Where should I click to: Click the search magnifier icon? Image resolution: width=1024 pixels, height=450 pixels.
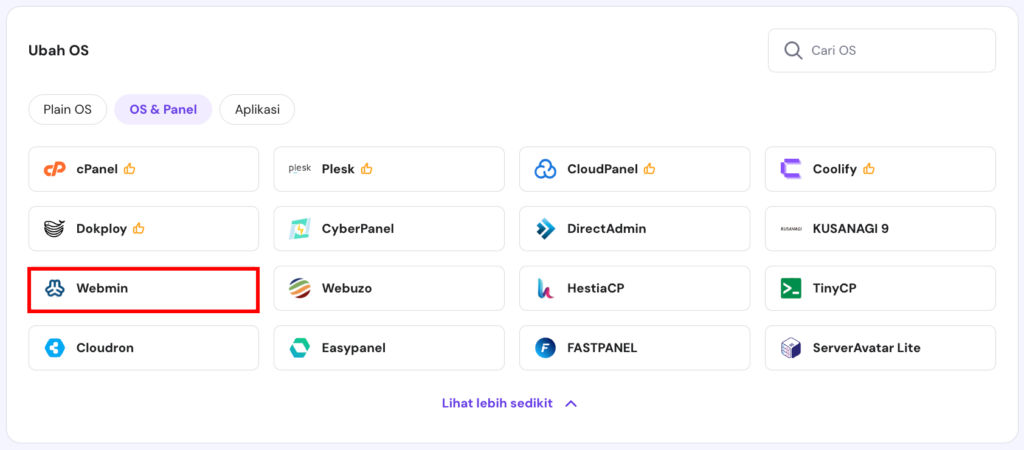click(x=793, y=50)
